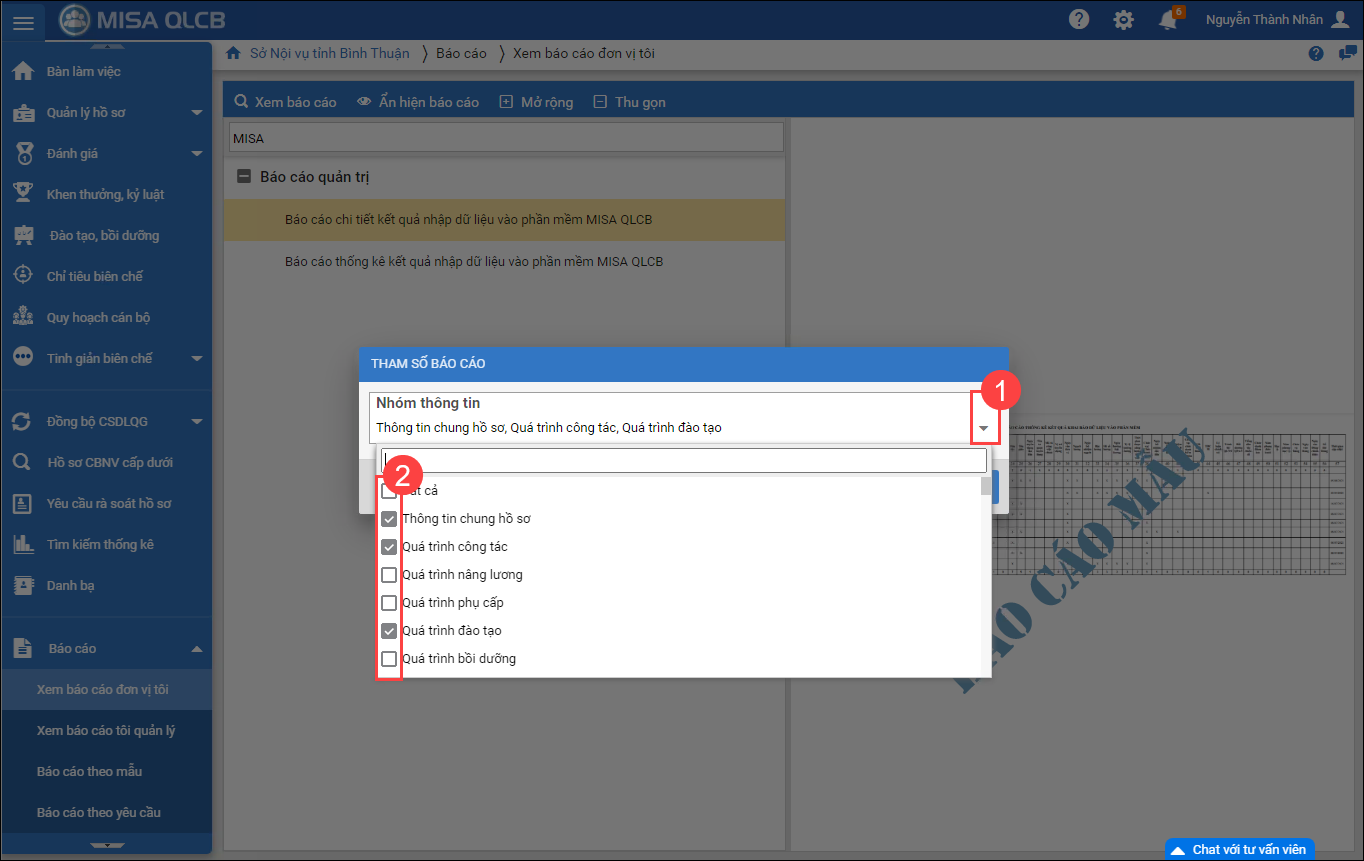Image resolution: width=1364 pixels, height=861 pixels.
Task: Open the hamburger menu icon
Action: 23,21
